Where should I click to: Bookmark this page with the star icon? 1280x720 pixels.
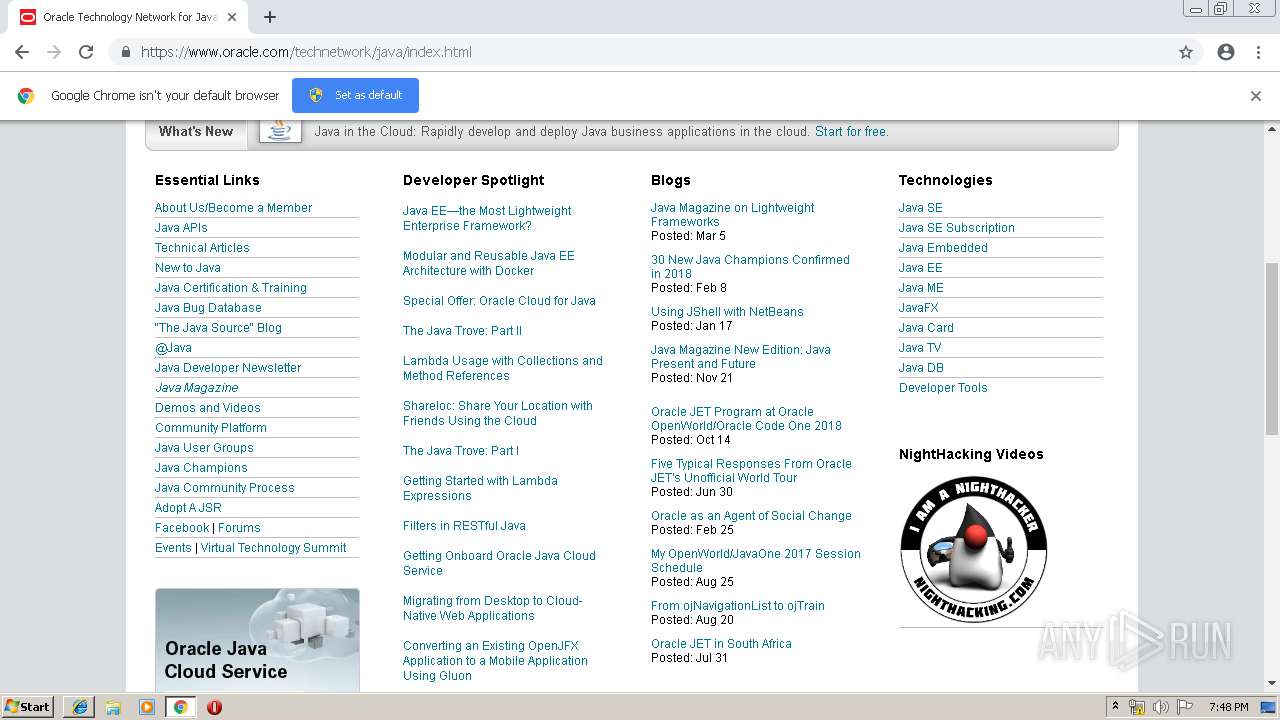coord(1186,52)
